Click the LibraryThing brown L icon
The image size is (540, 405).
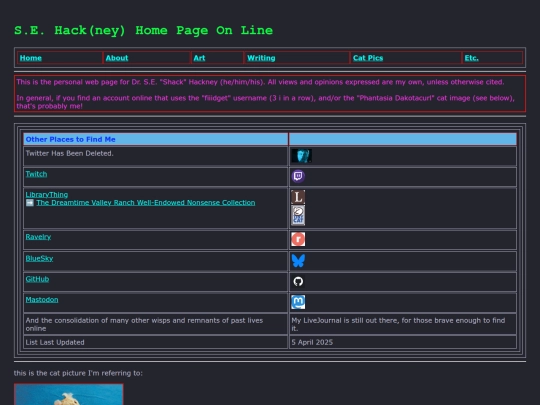point(298,197)
